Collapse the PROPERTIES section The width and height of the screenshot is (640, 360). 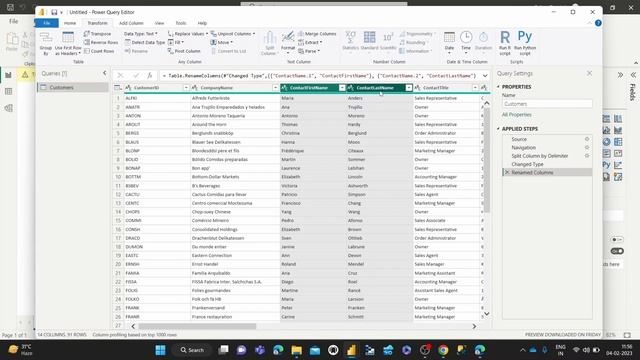pos(498,87)
